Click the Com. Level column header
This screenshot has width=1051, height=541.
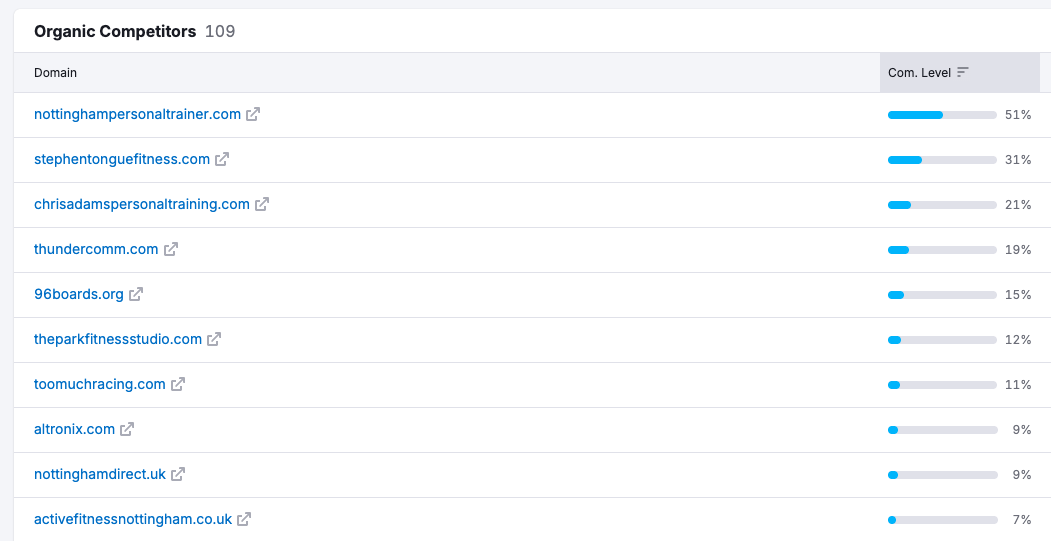[x=920, y=73]
